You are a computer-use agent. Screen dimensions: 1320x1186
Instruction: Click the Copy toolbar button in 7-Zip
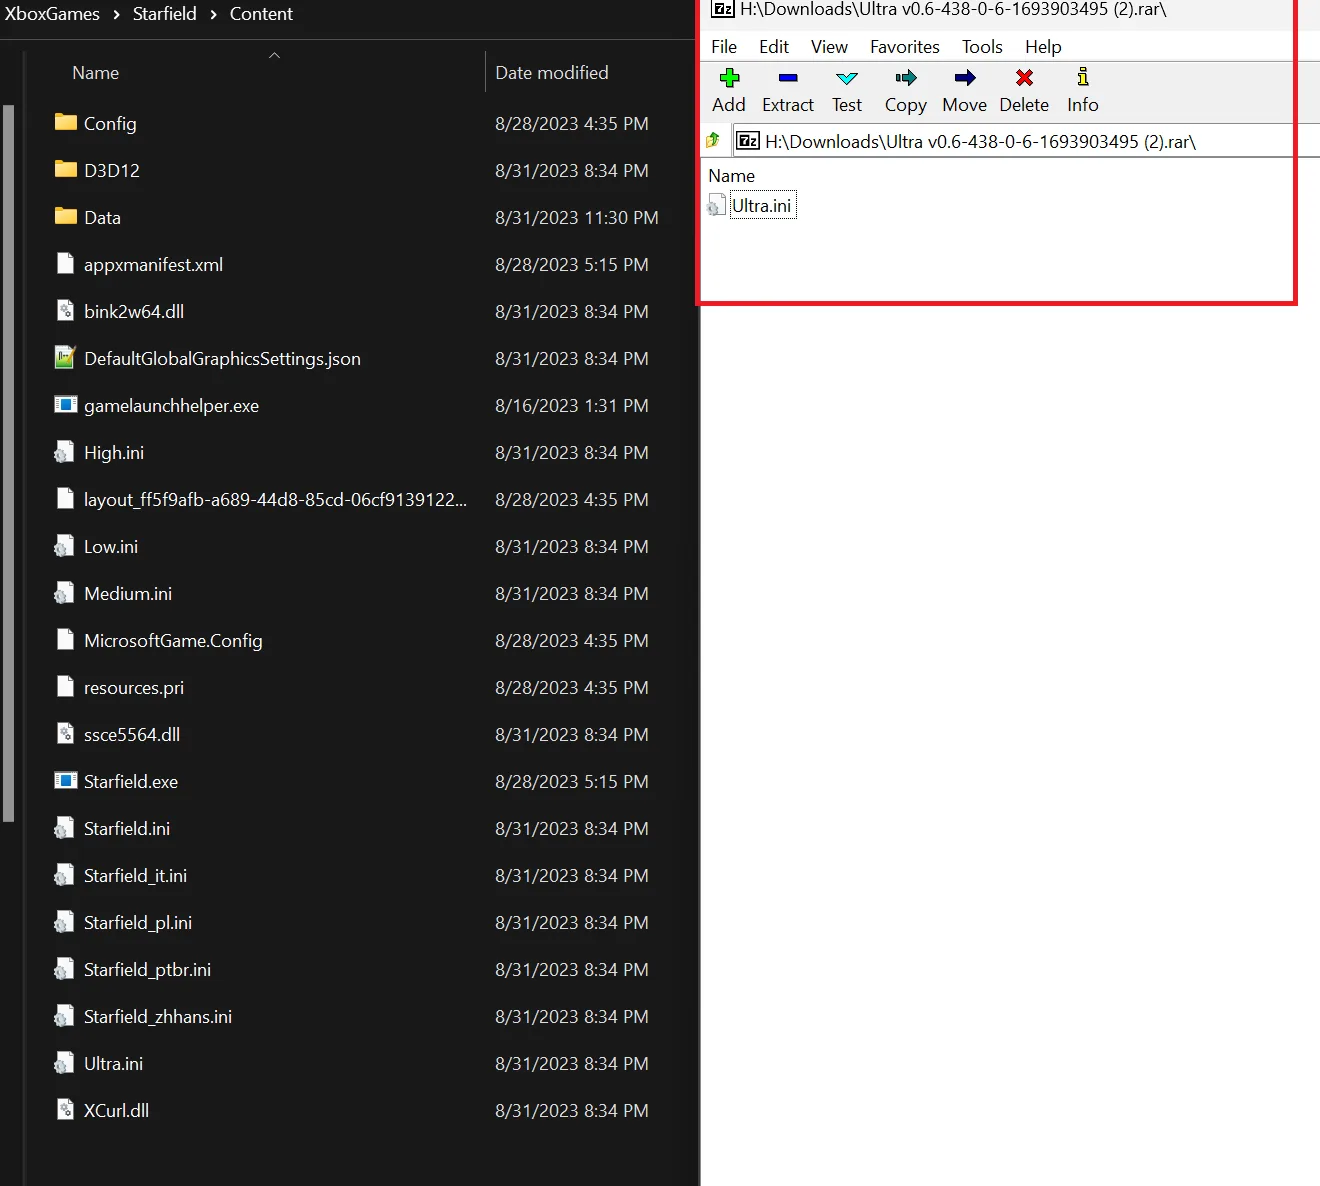point(906,91)
